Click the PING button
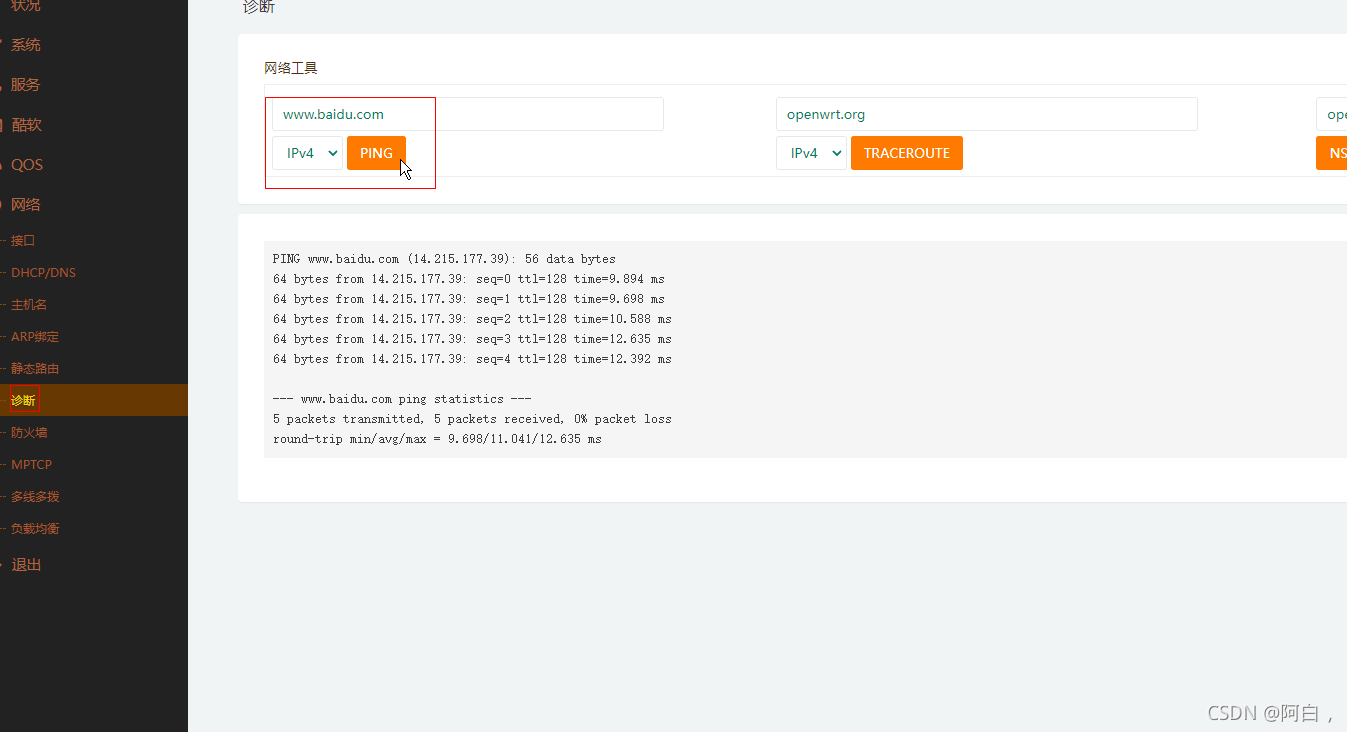Image resolution: width=1347 pixels, height=732 pixels. click(376, 153)
